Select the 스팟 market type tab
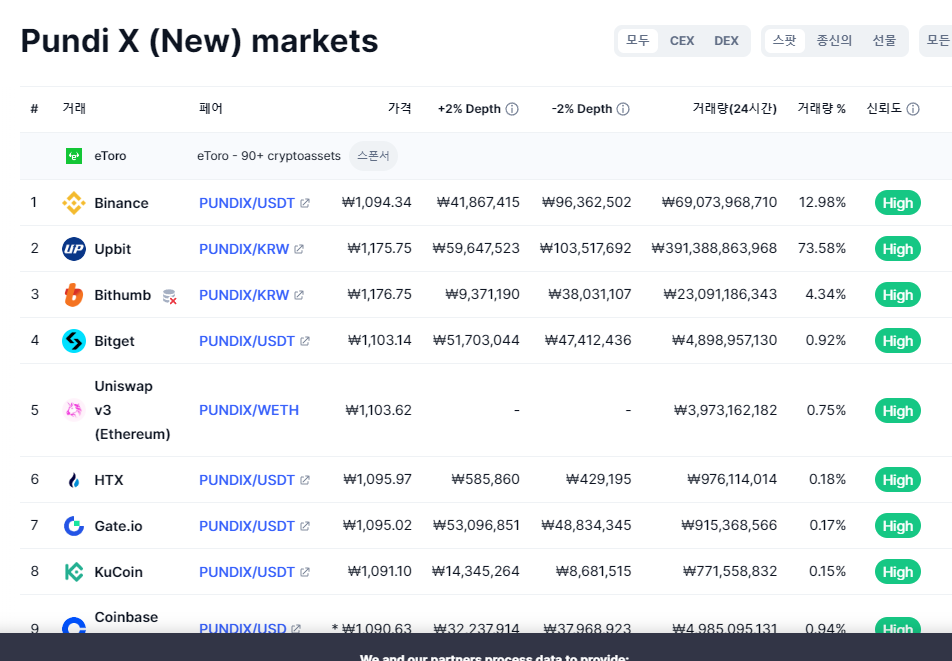The width and height of the screenshot is (952, 661). pos(784,41)
